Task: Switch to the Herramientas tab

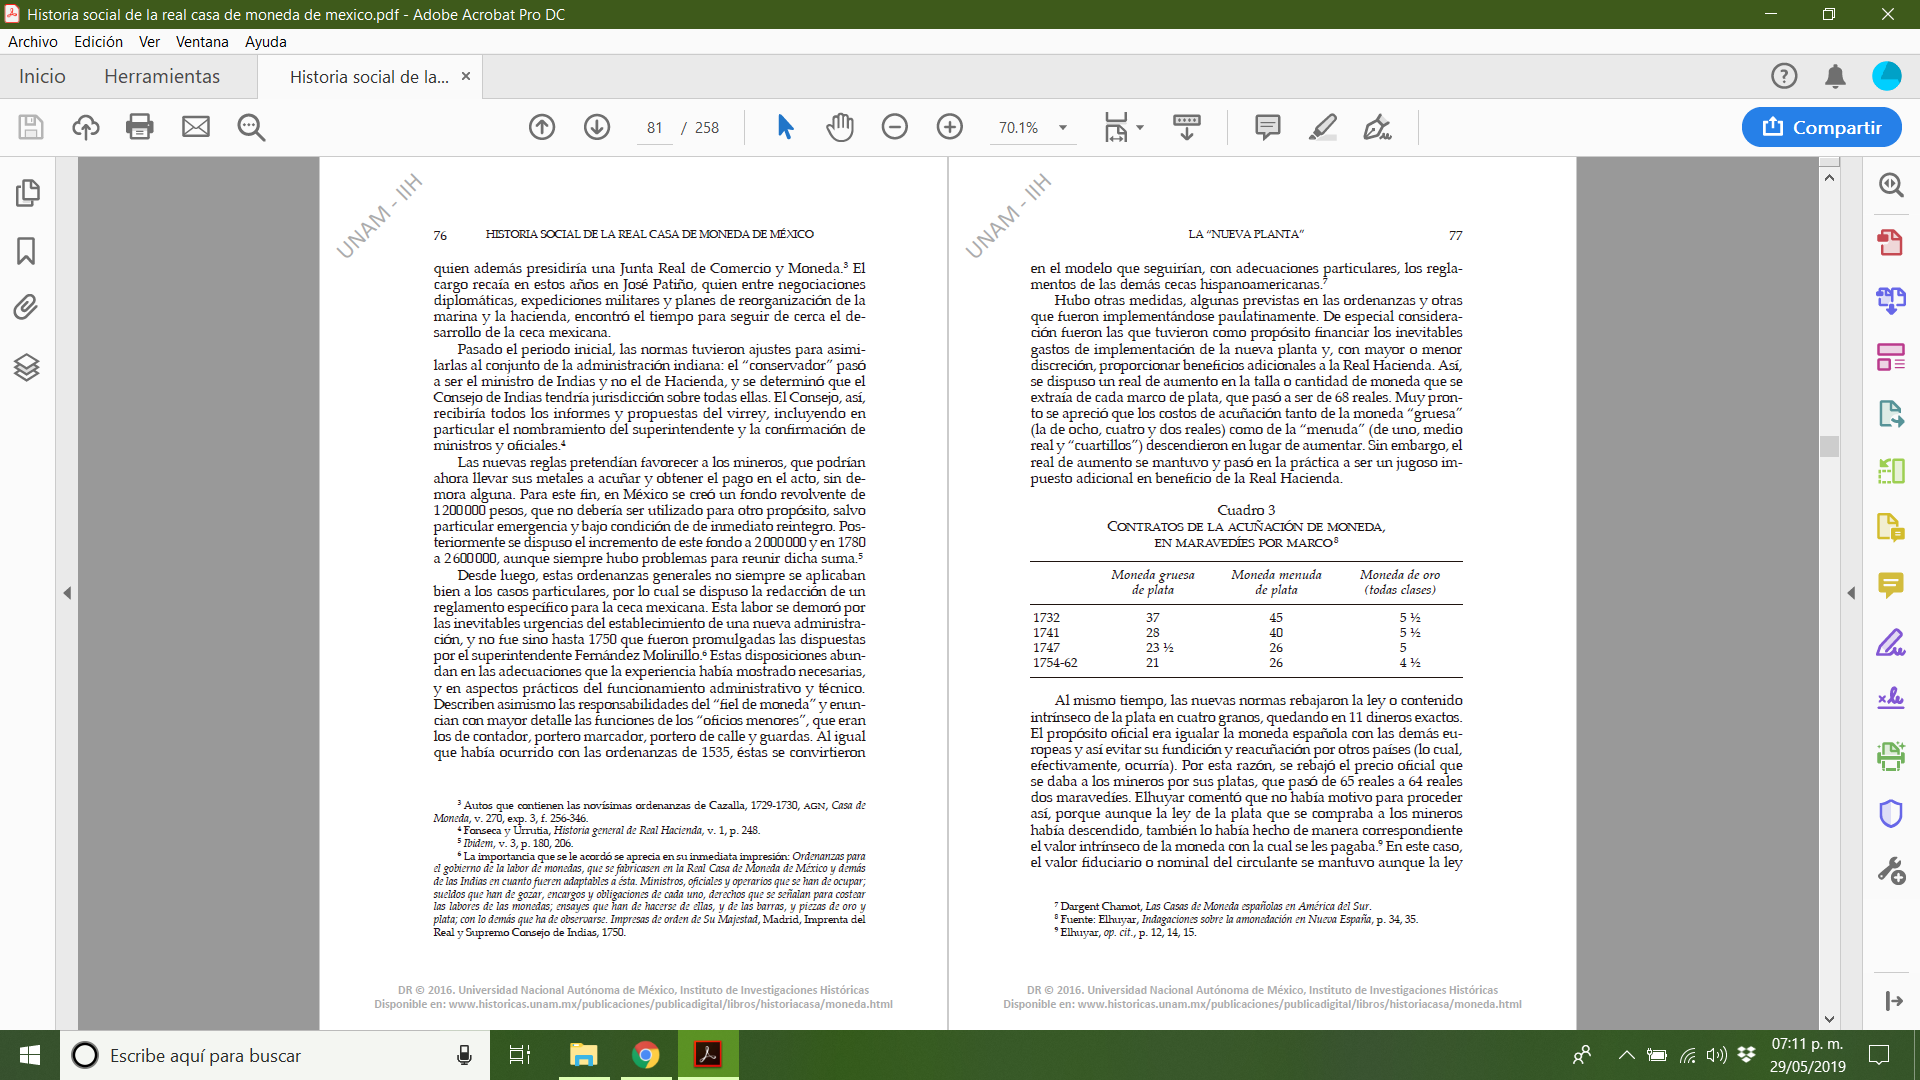Action: (x=162, y=77)
